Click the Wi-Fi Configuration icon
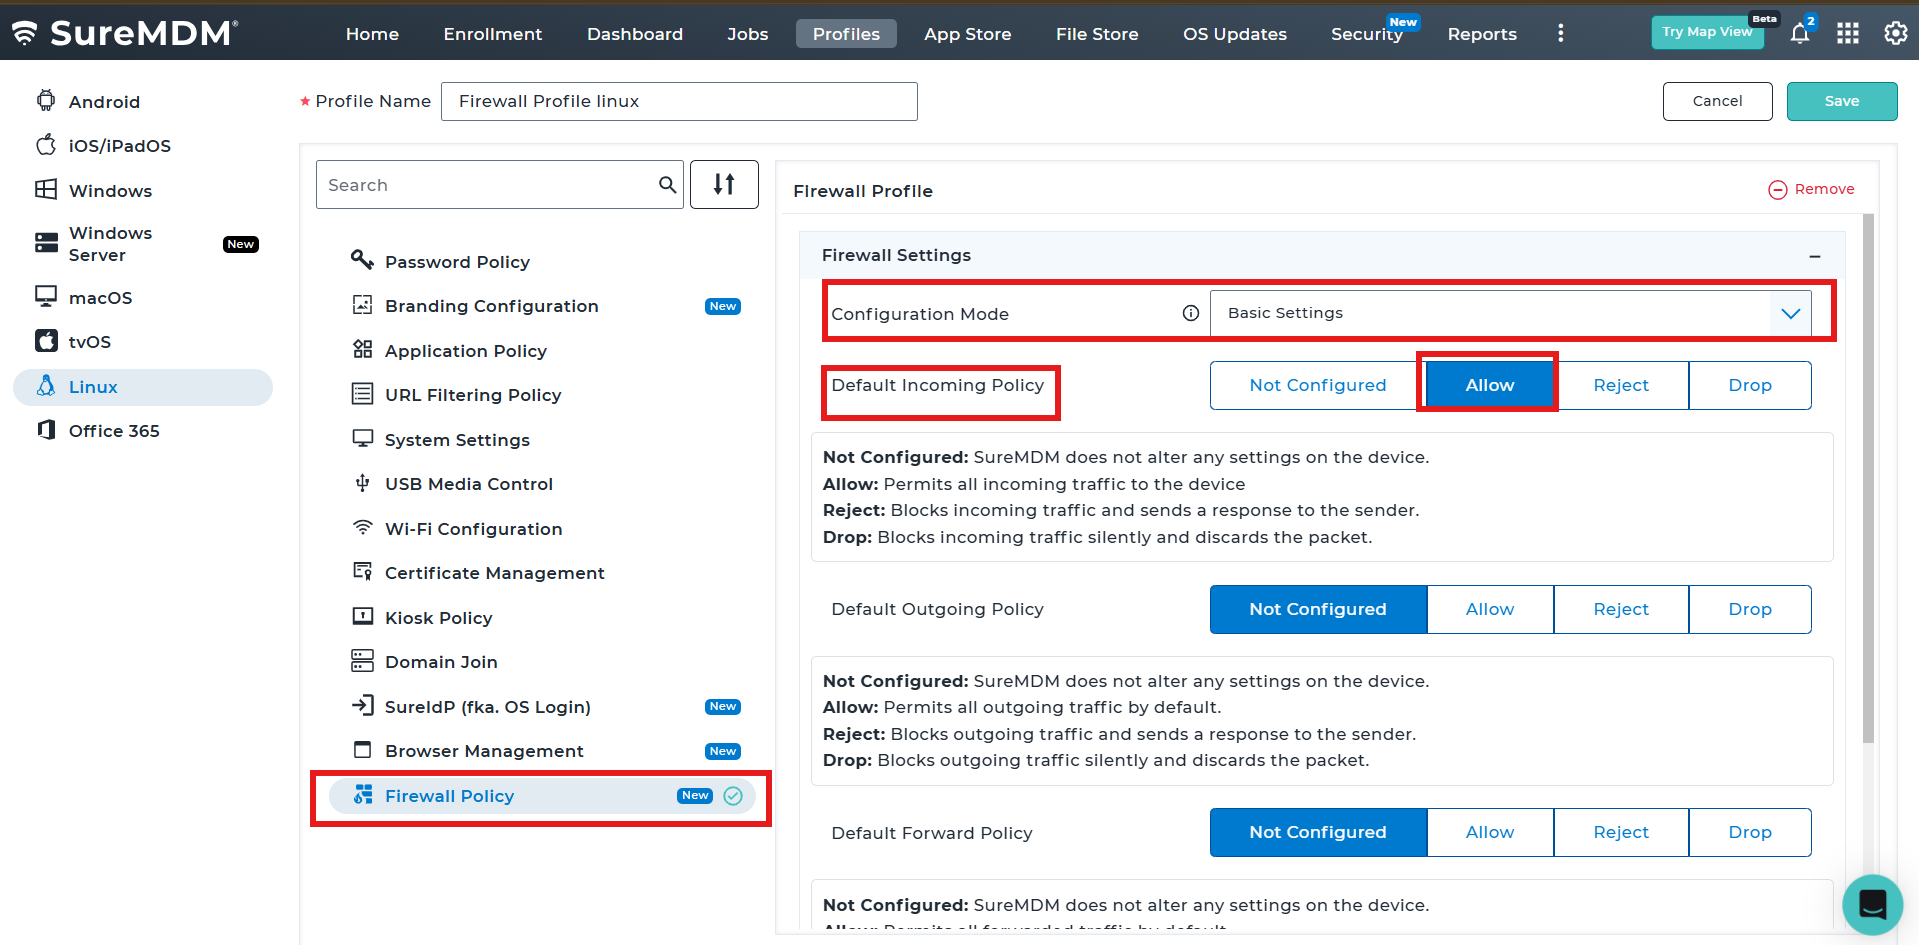This screenshot has width=1919, height=945. 362,527
